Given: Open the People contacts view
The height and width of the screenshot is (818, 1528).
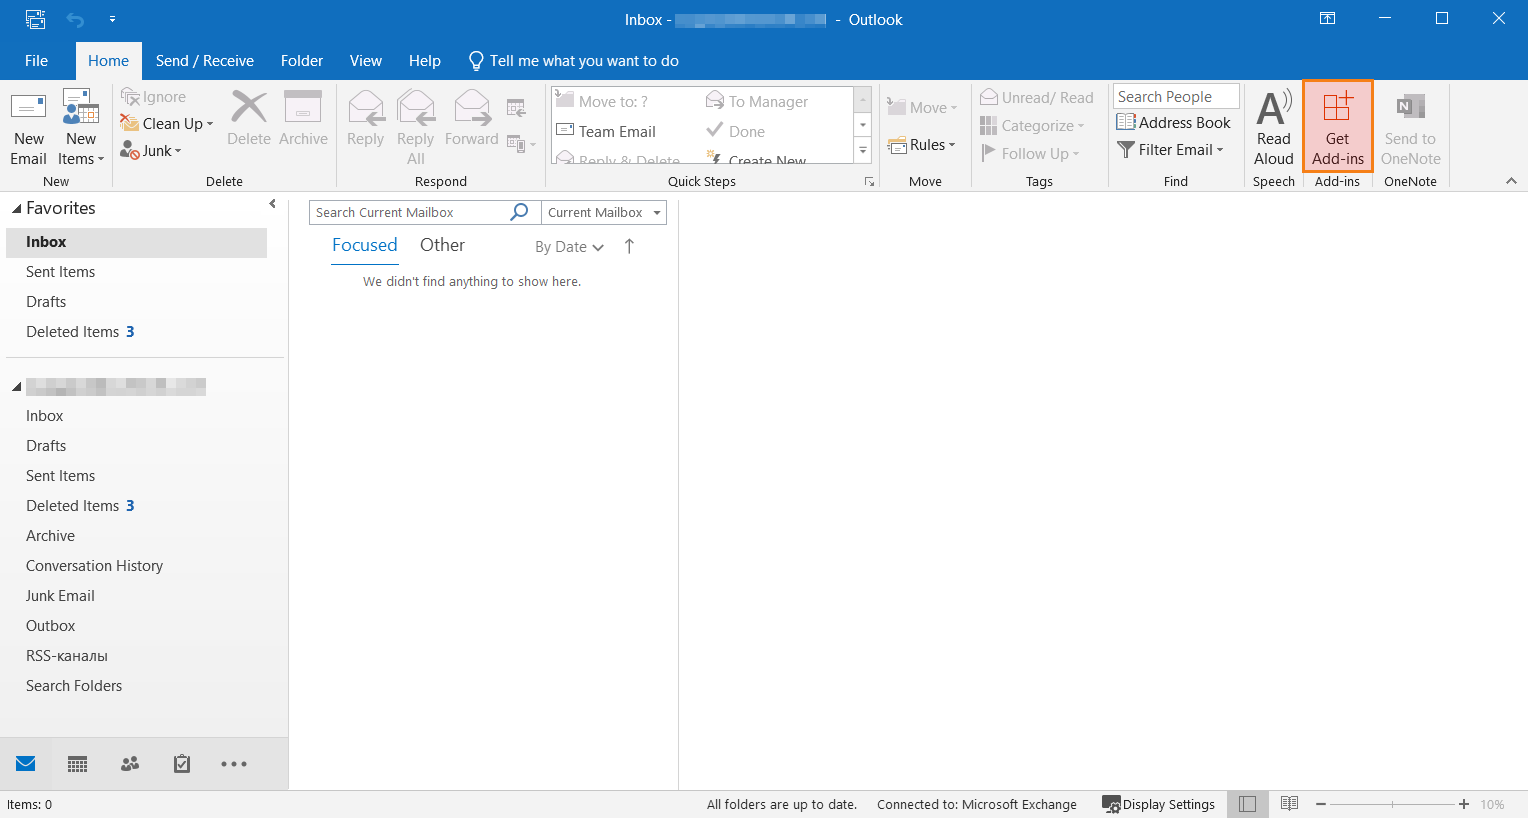Looking at the screenshot, I should (130, 764).
